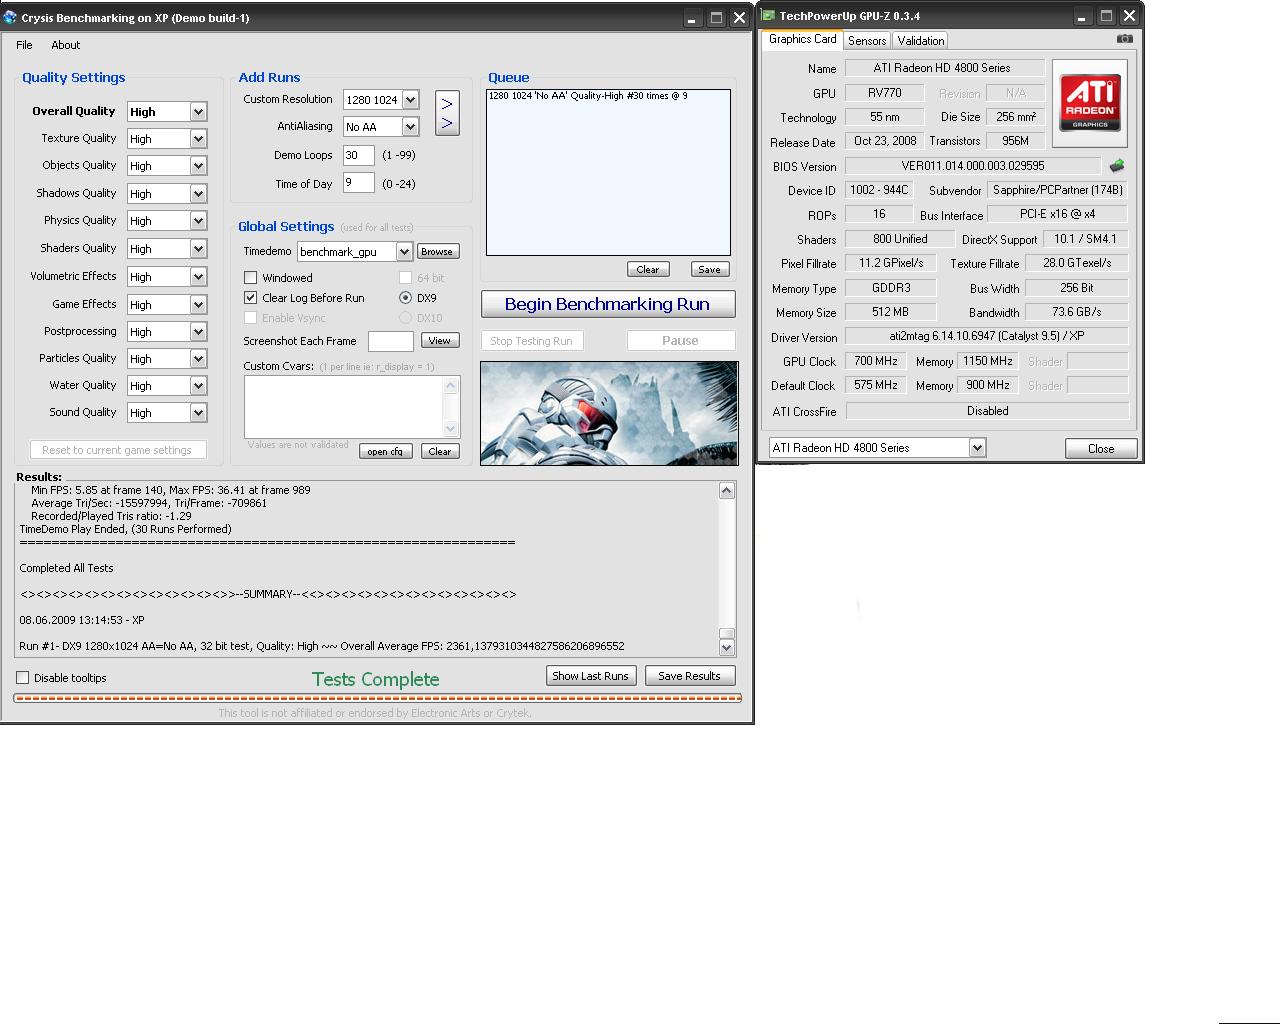Screen dimensions: 1280x1024
Task: Open the Shaders Quality dropdown
Action: pos(198,249)
